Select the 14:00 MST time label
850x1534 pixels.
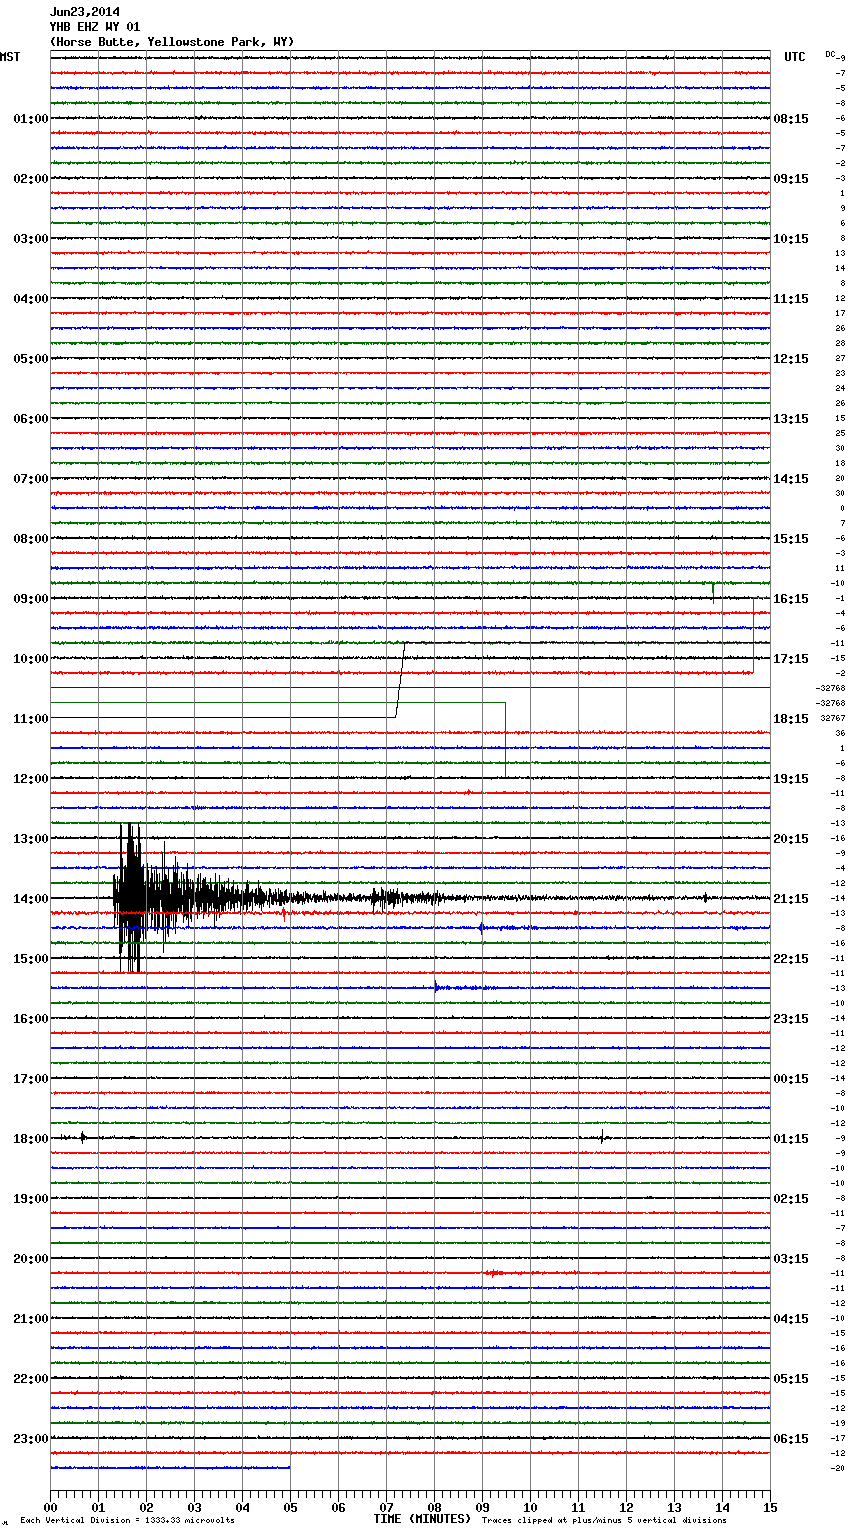(x=30, y=899)
